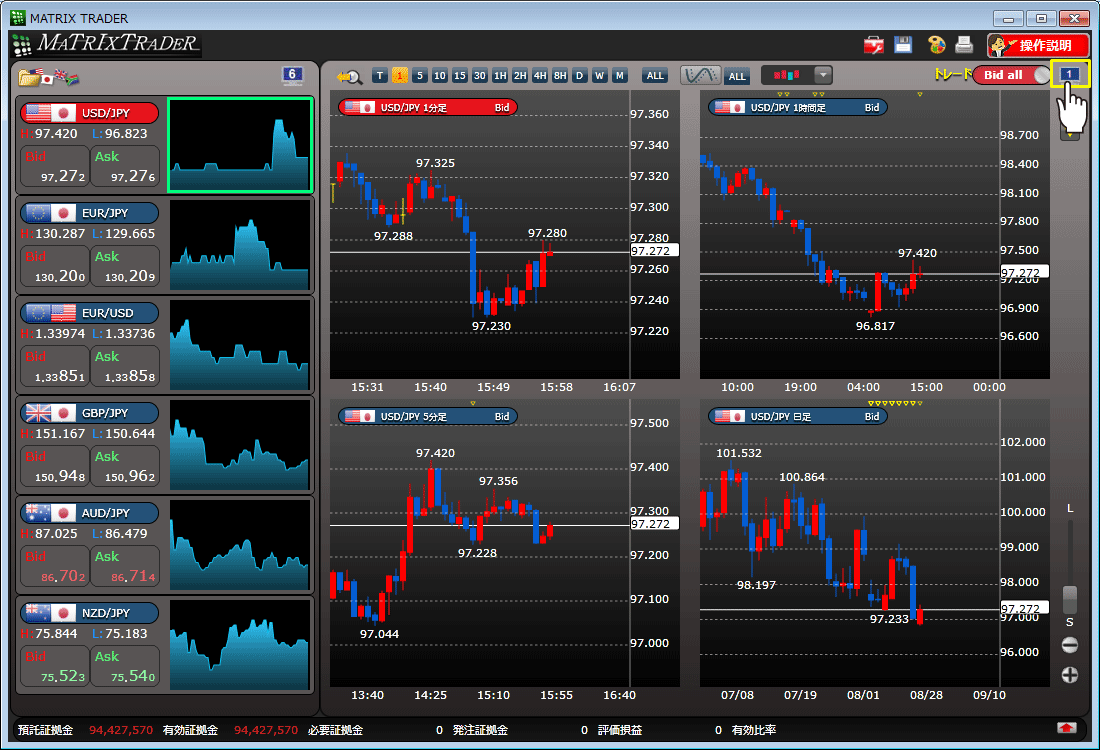1100x750 pixels.
Task: Select the T tick timeframe
Action: coord(380,76)
